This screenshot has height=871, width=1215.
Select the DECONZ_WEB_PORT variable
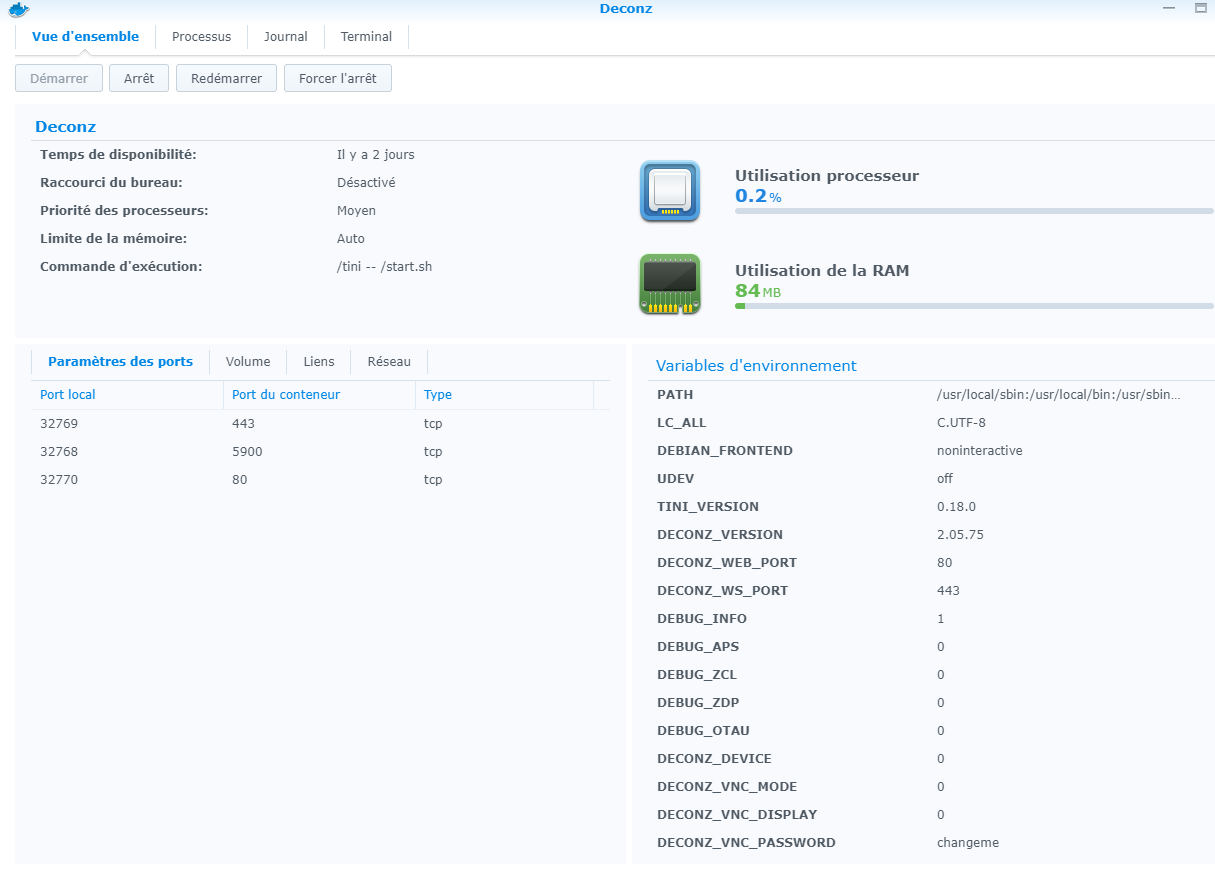point(727,563)
